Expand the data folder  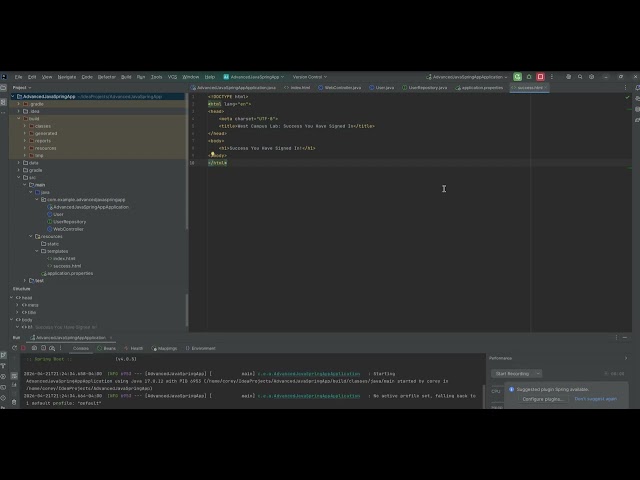click(x=18, y=163)
